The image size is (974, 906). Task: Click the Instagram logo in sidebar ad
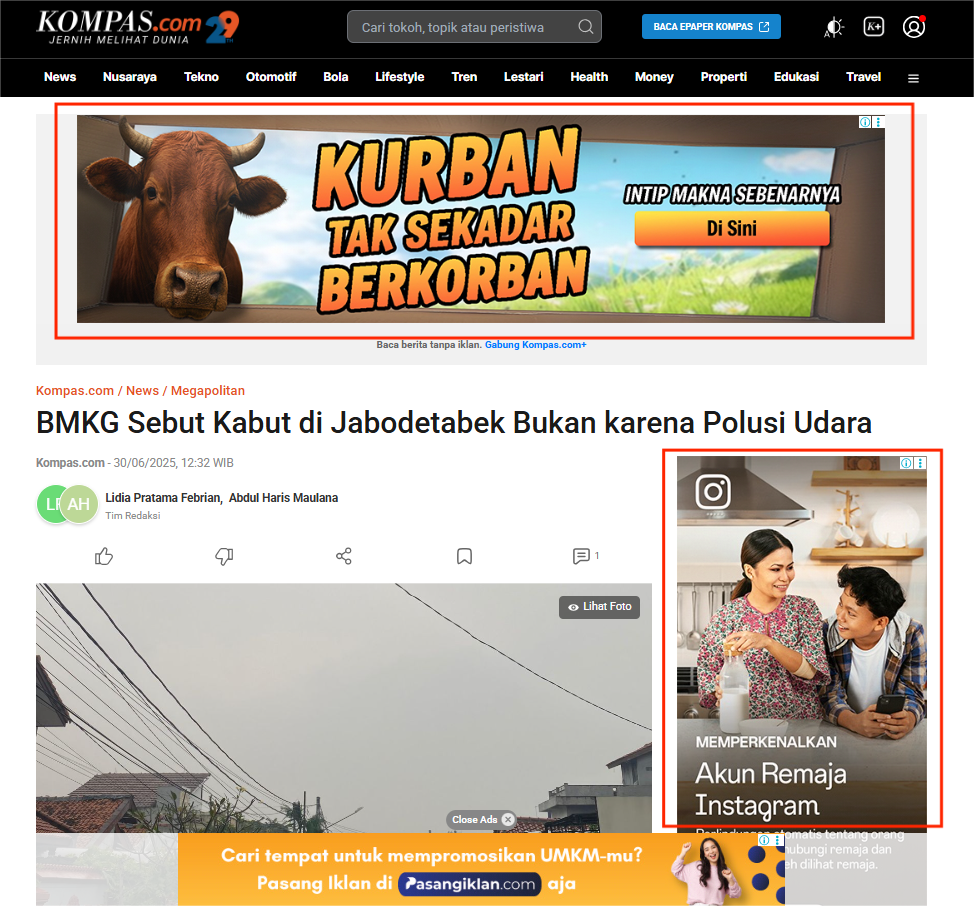(x=713, y=492)
